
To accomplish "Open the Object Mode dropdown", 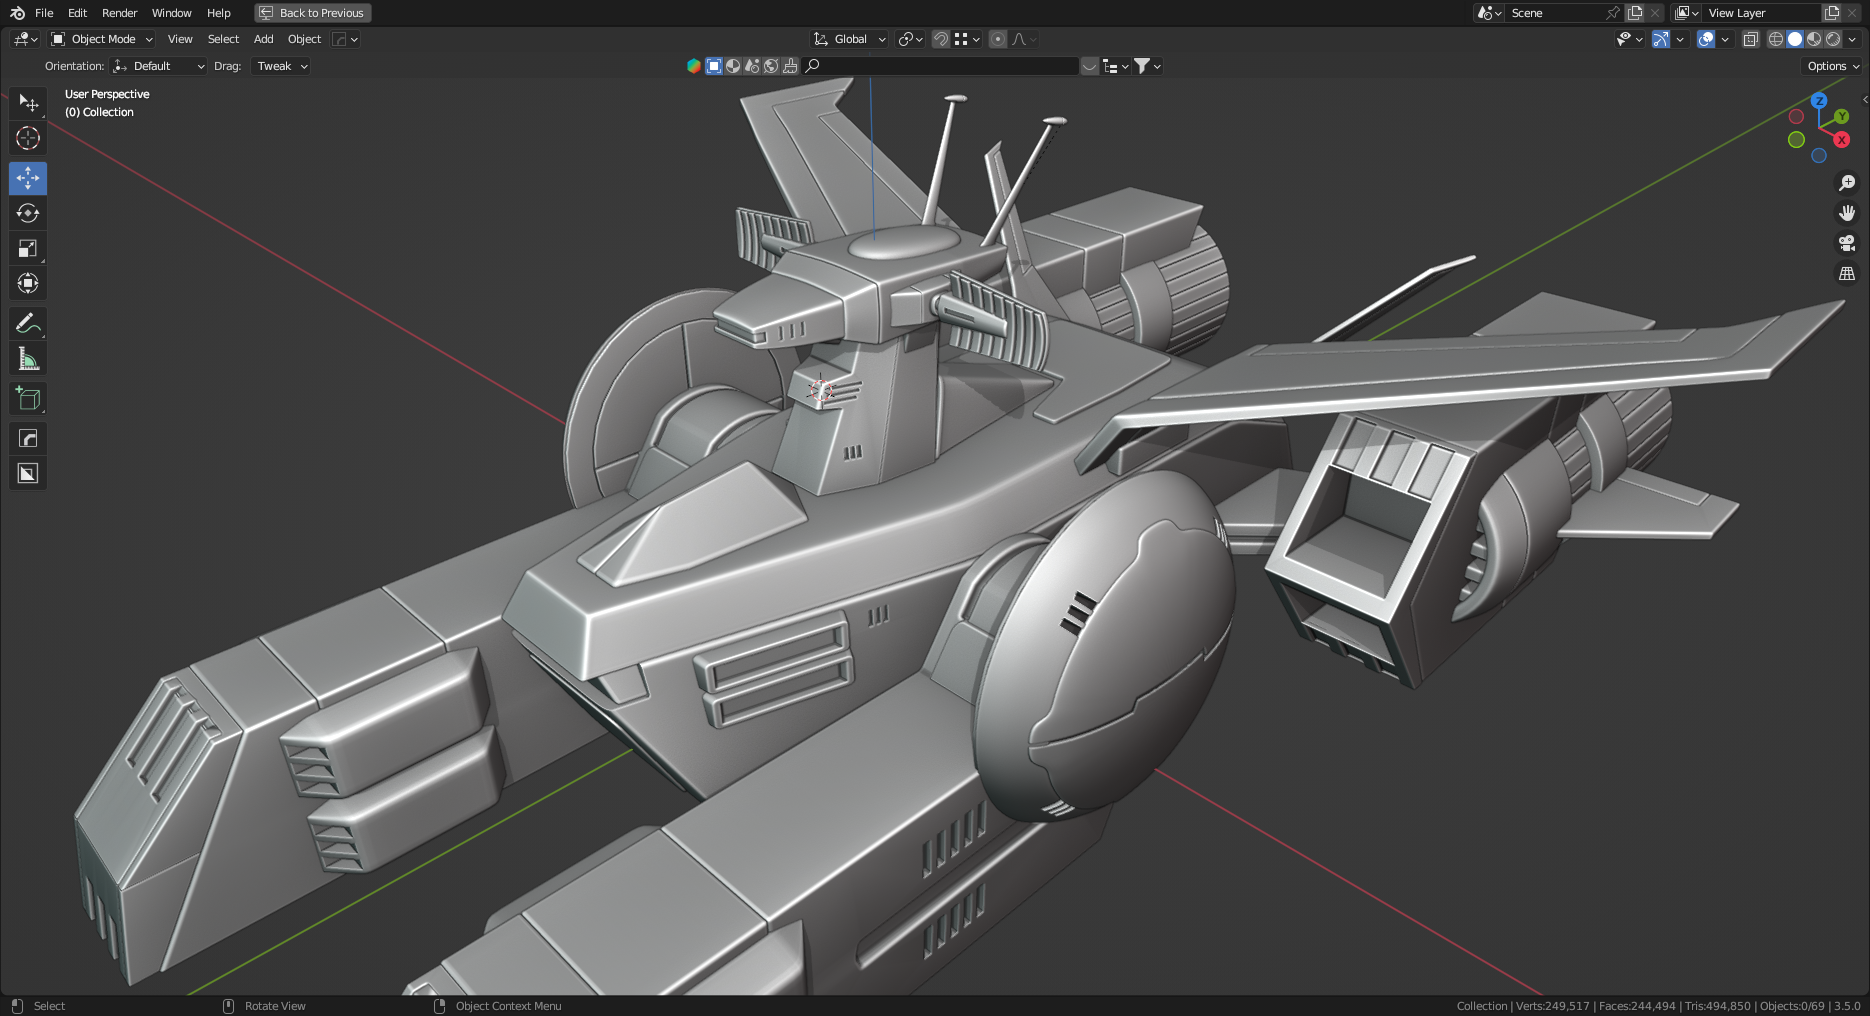I will [x=102, y=39].
